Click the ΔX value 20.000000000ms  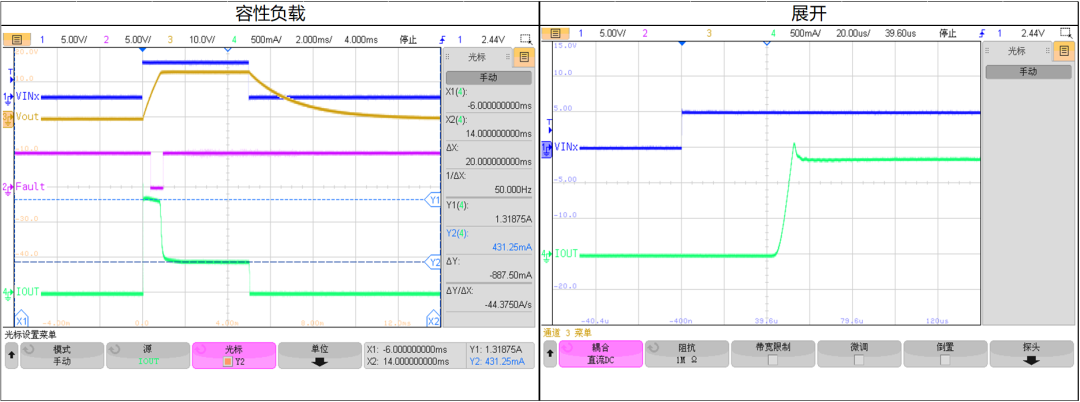(x=499, y=161)
